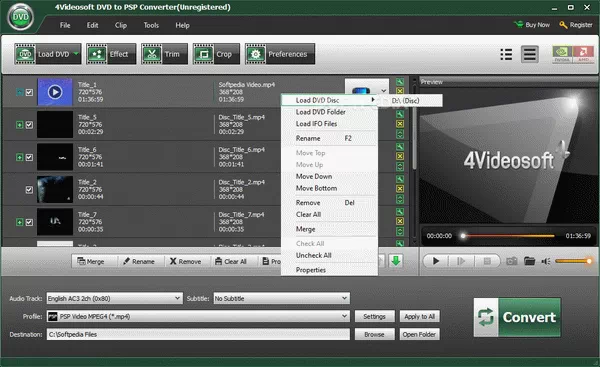This screenshot has width=600, height=367.
Task: Take a snapshot with camera icon
Action: pyautogui.click(x=512, y=261)
